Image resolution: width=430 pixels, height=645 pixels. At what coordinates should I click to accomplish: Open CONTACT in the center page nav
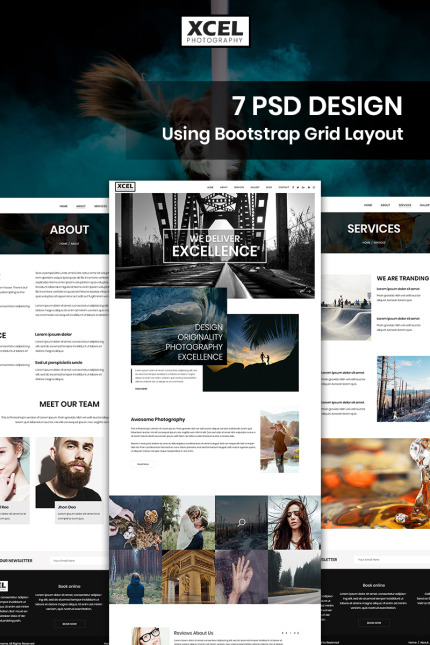pos(284,187)
